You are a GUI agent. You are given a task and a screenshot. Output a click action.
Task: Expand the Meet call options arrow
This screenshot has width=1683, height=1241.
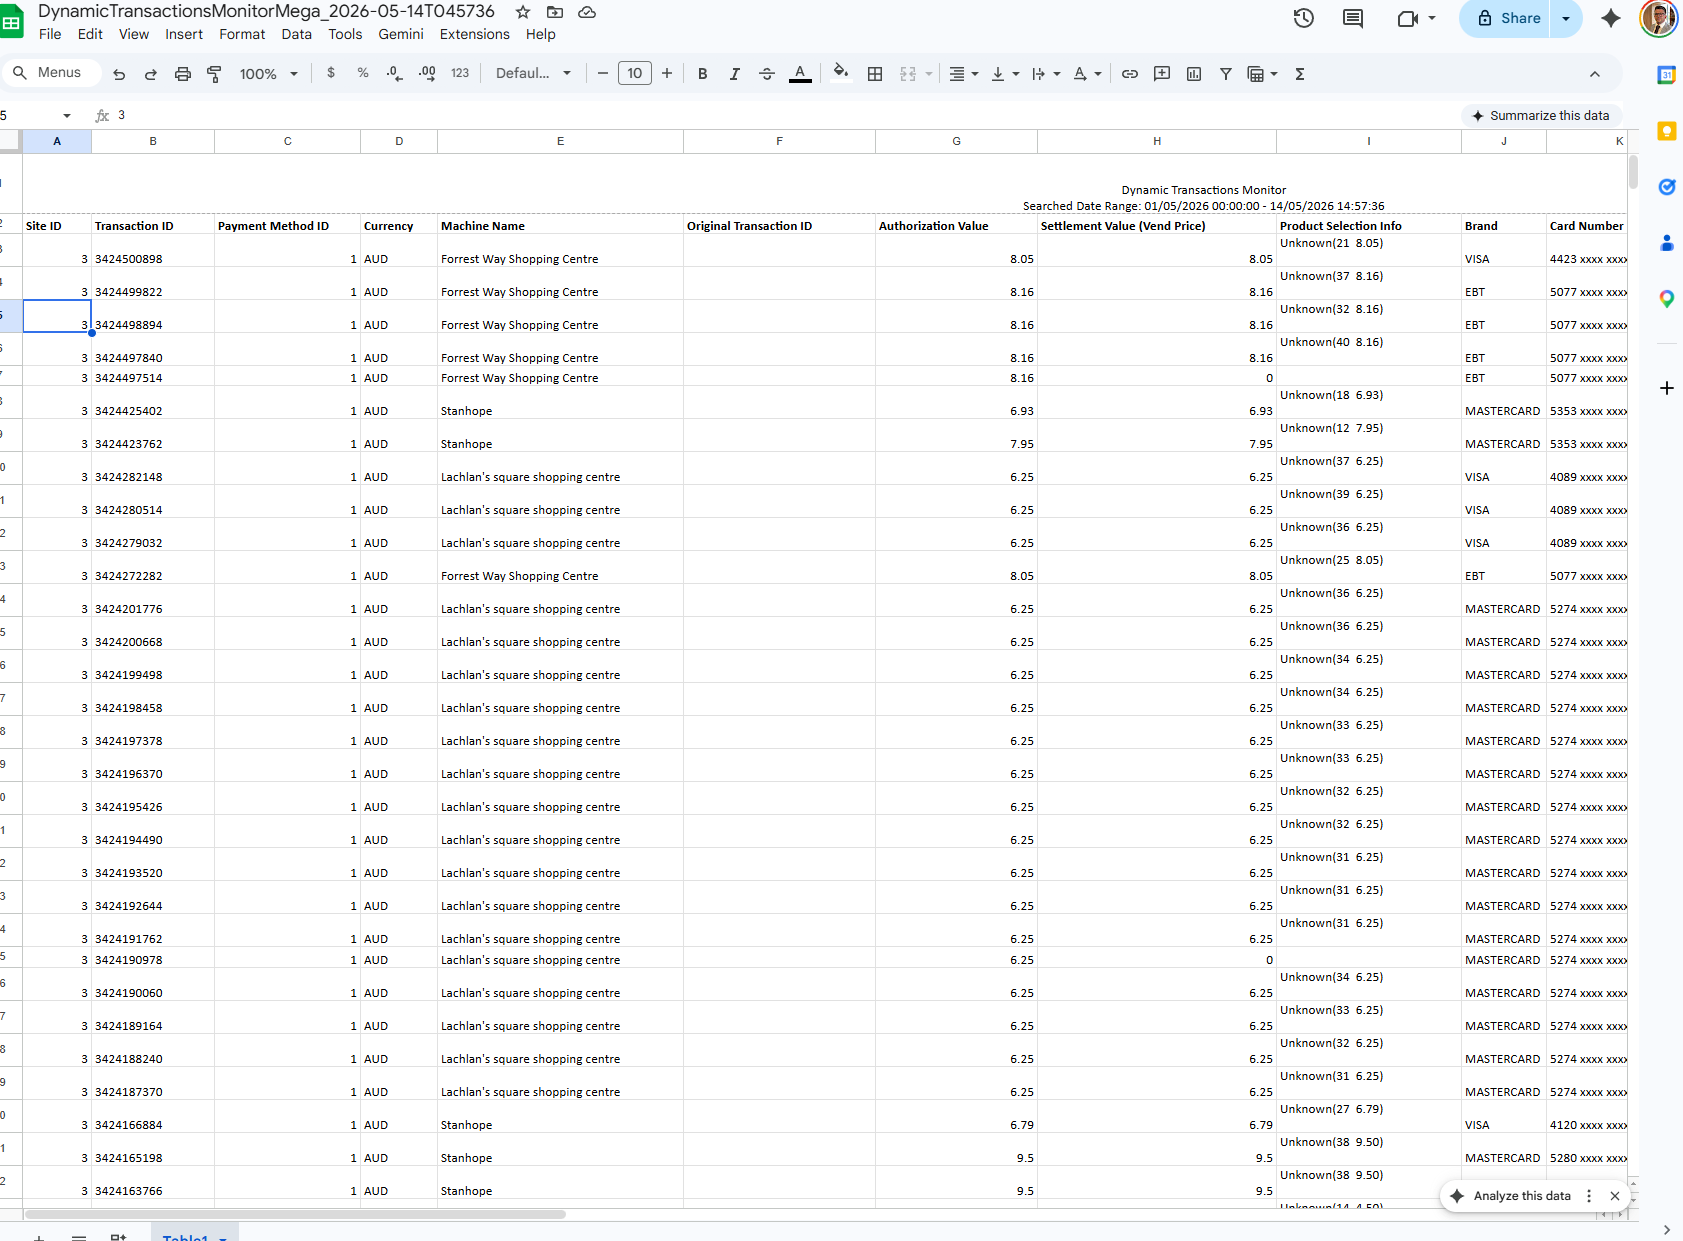pyautogui.click(x=1432, y=18)
